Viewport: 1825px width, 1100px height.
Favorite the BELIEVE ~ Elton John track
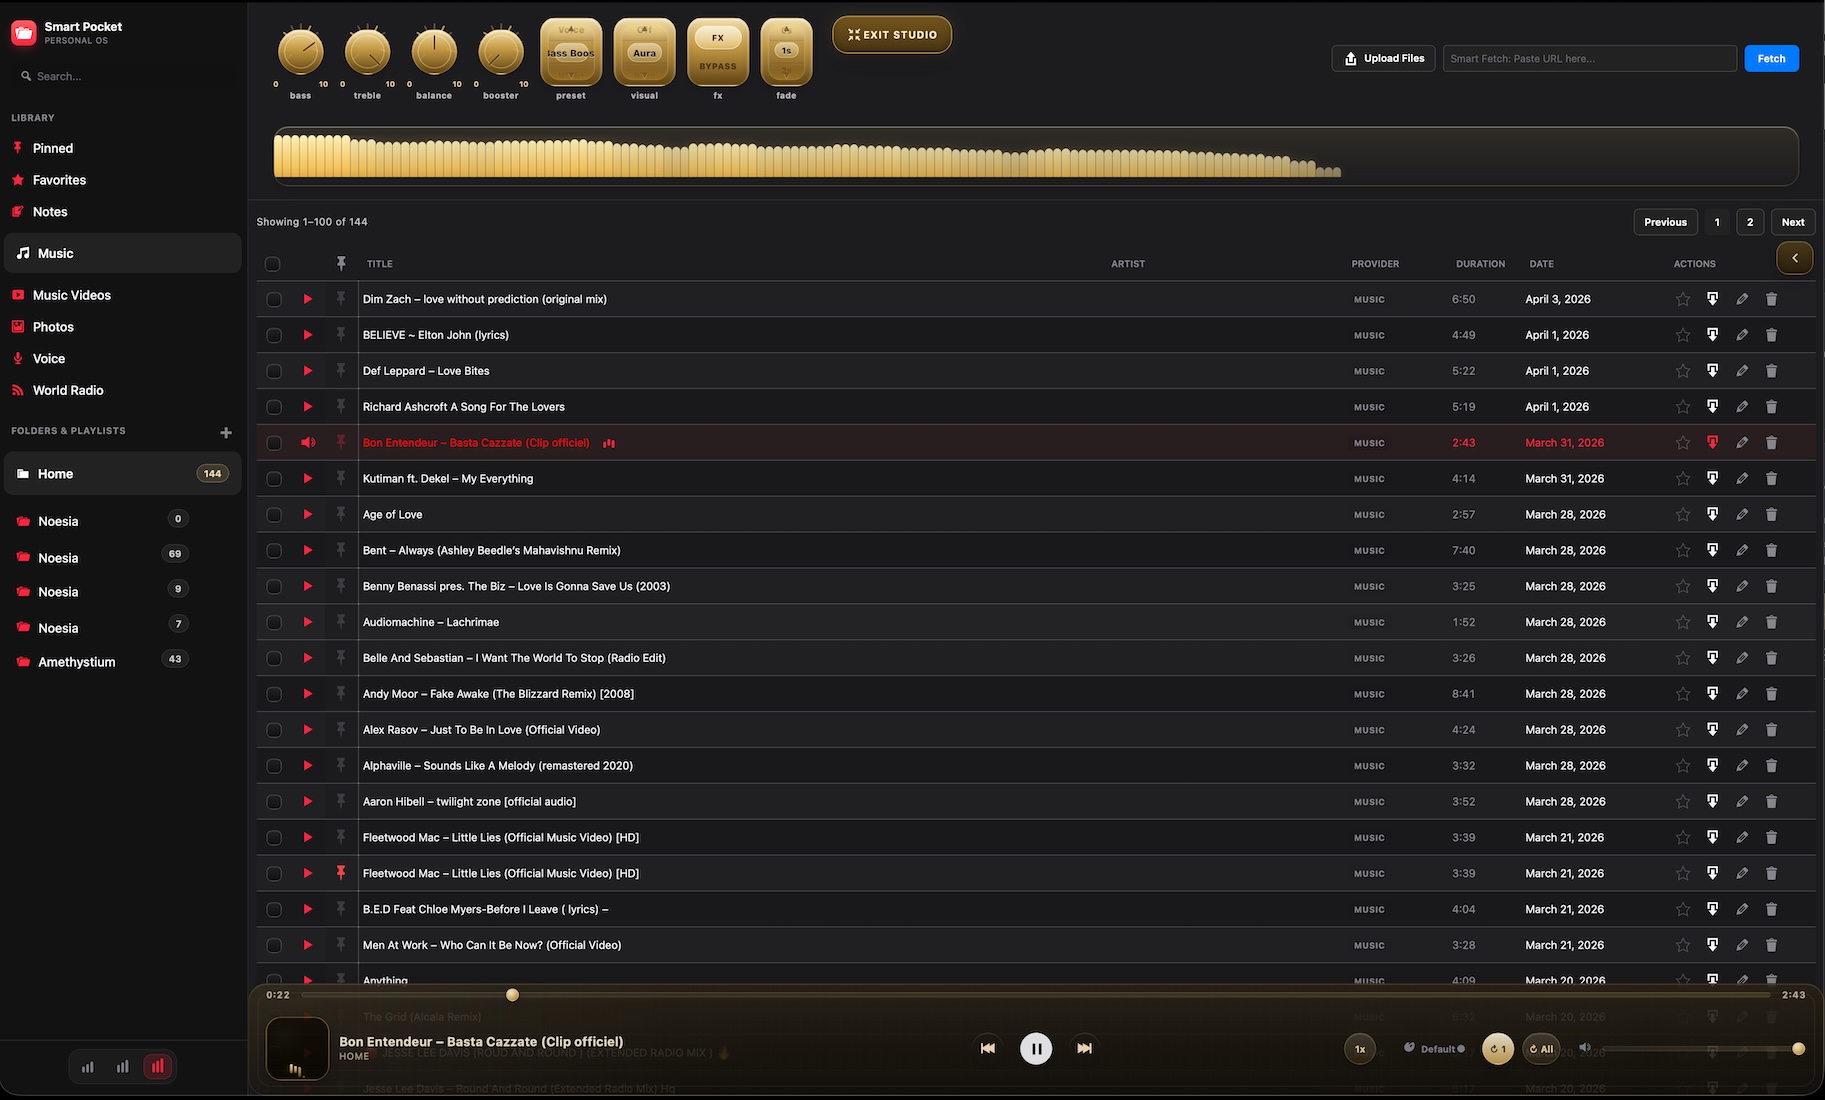click(1683, 335)
